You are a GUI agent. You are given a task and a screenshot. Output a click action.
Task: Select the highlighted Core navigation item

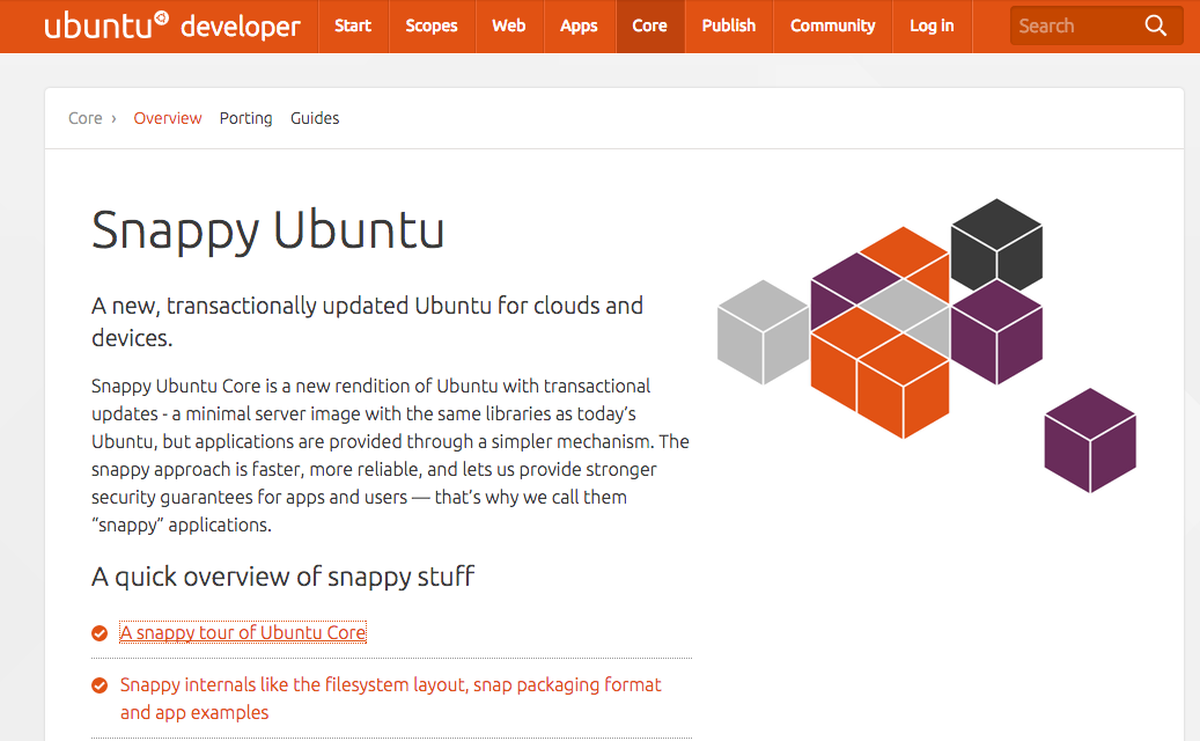[650, 26]
